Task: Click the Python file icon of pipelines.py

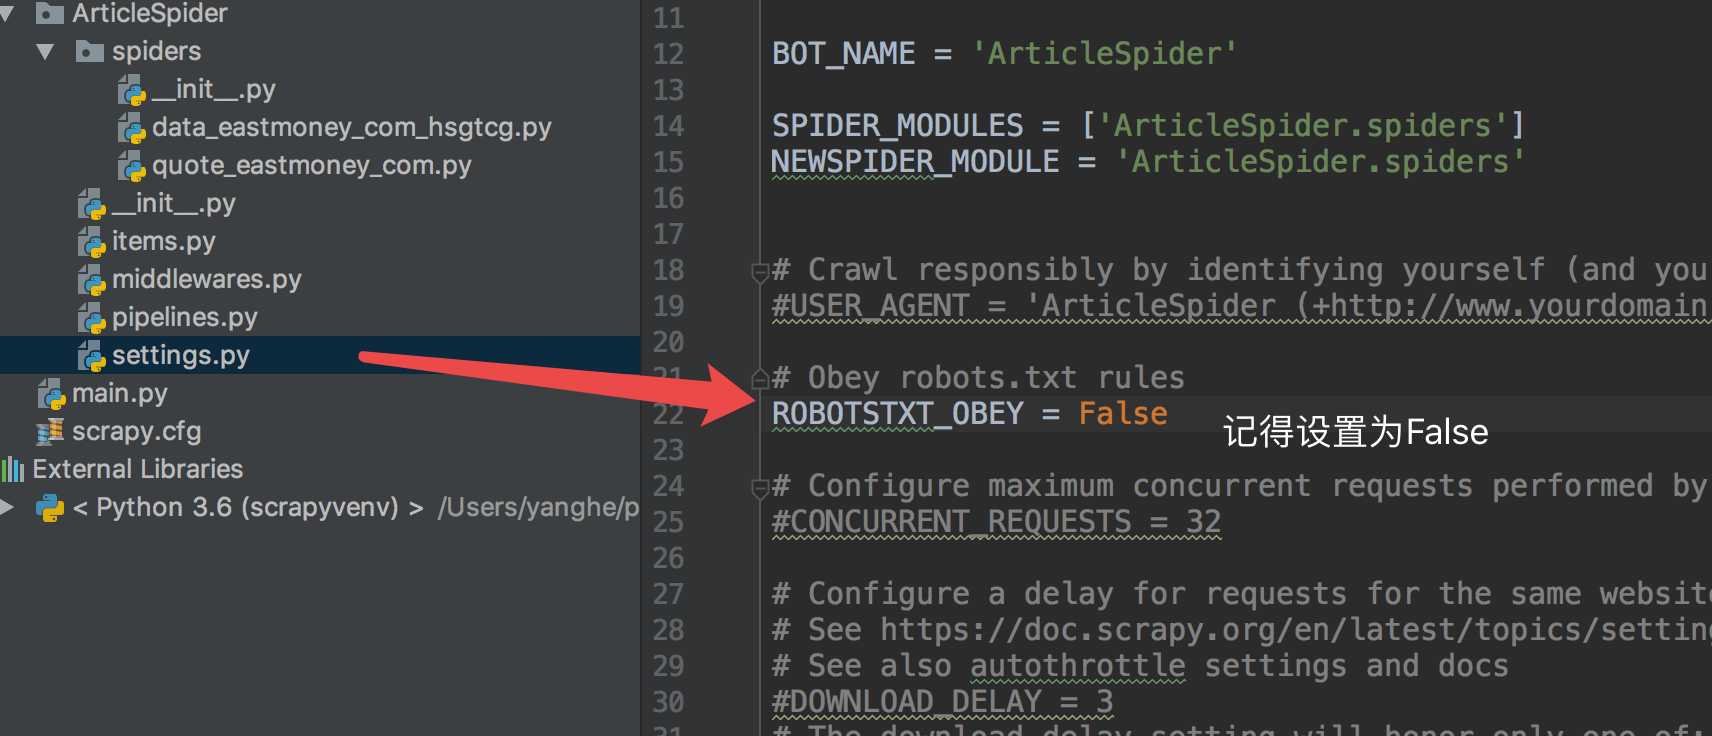Action: tap(91, 318)
